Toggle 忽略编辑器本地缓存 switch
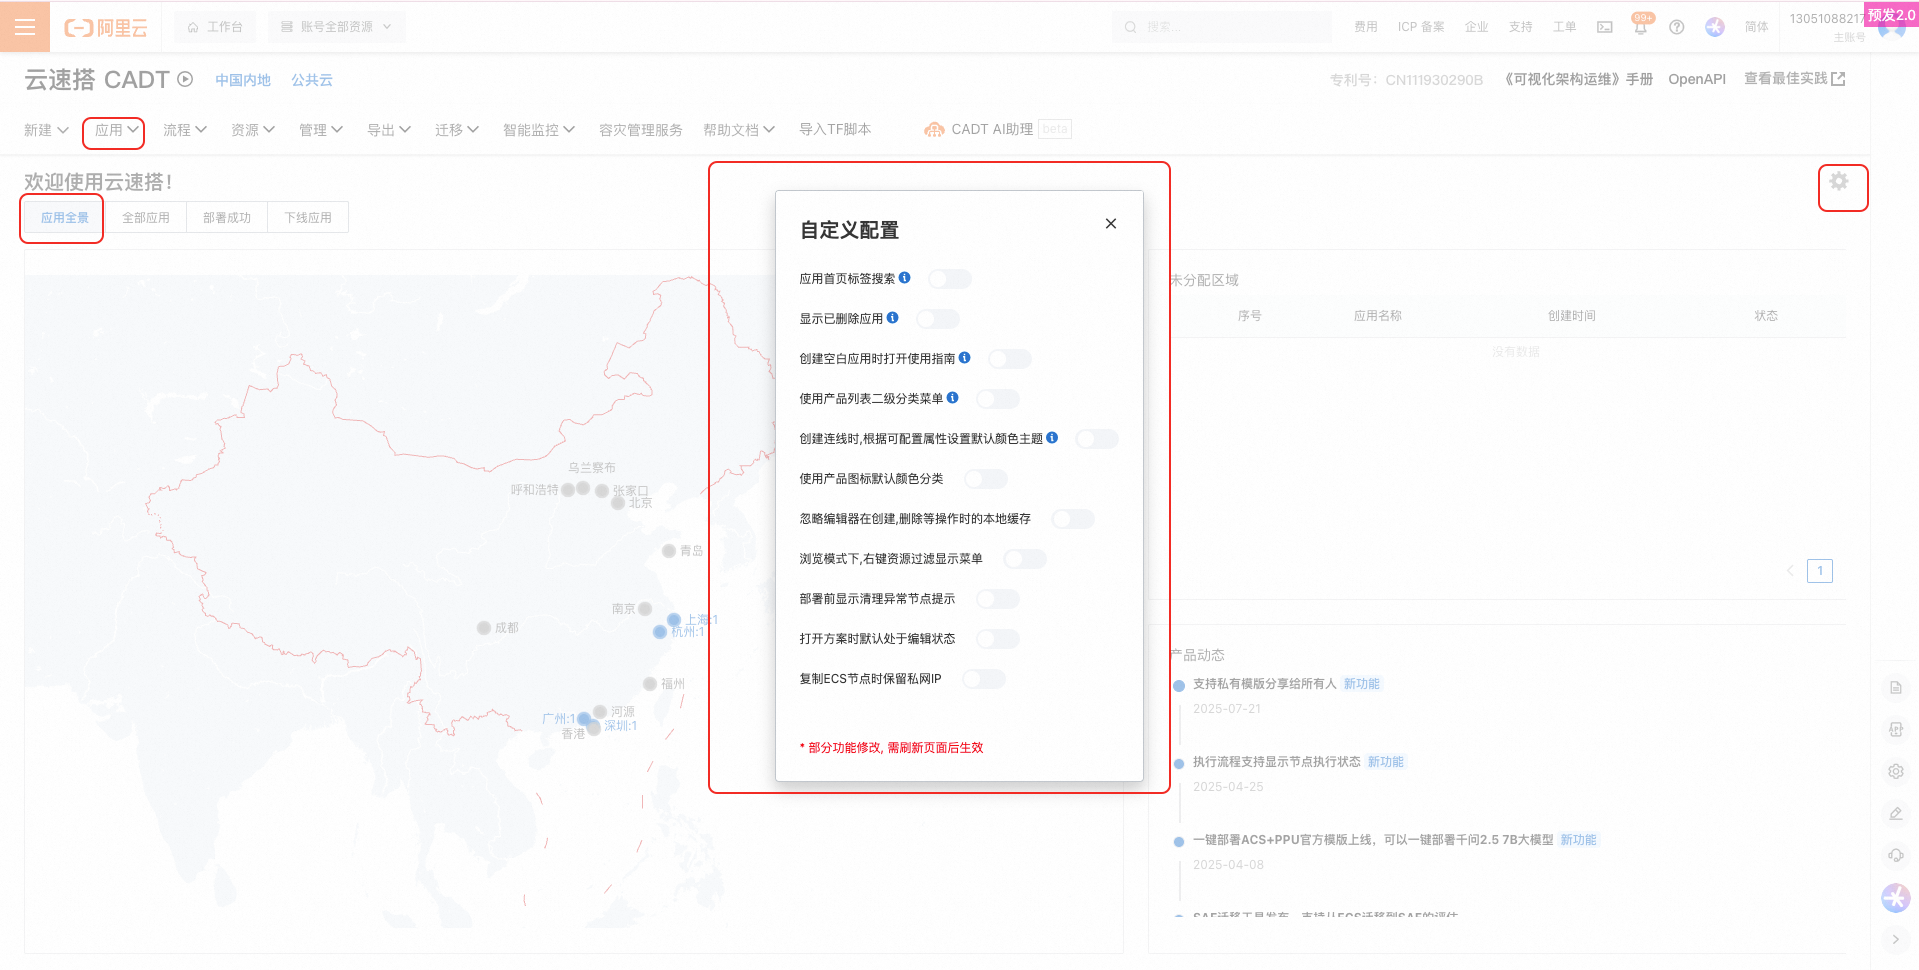Image resolution: width=1919 pixels, height=970 pixels. click(x=1073, y=519)
